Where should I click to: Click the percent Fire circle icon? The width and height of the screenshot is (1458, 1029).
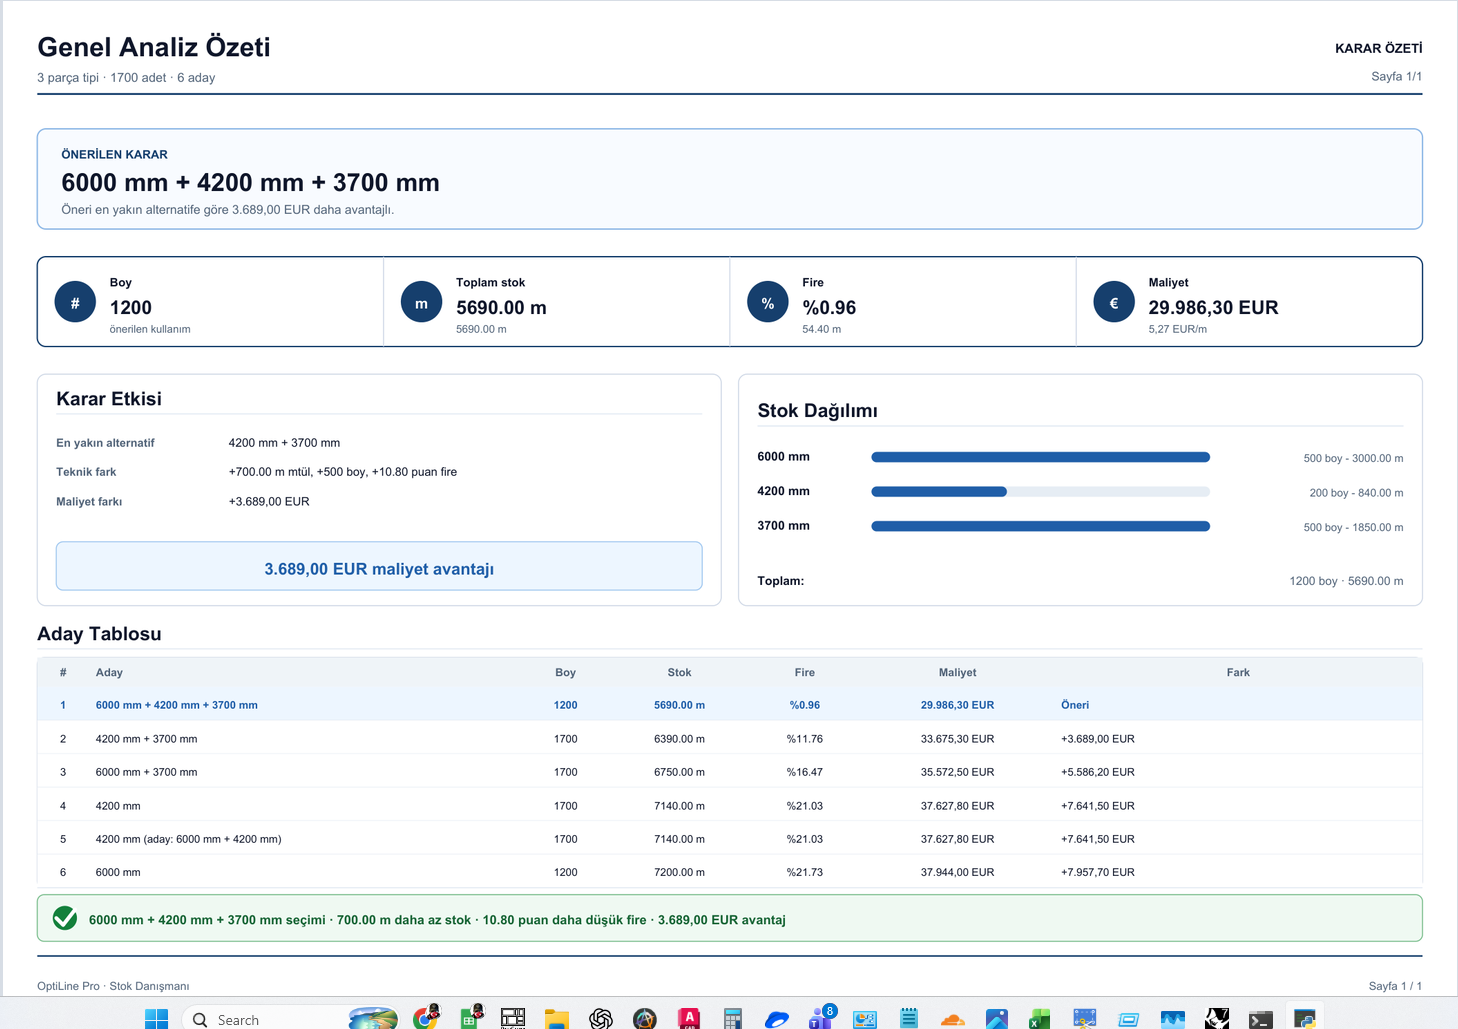tap(768, 302)
